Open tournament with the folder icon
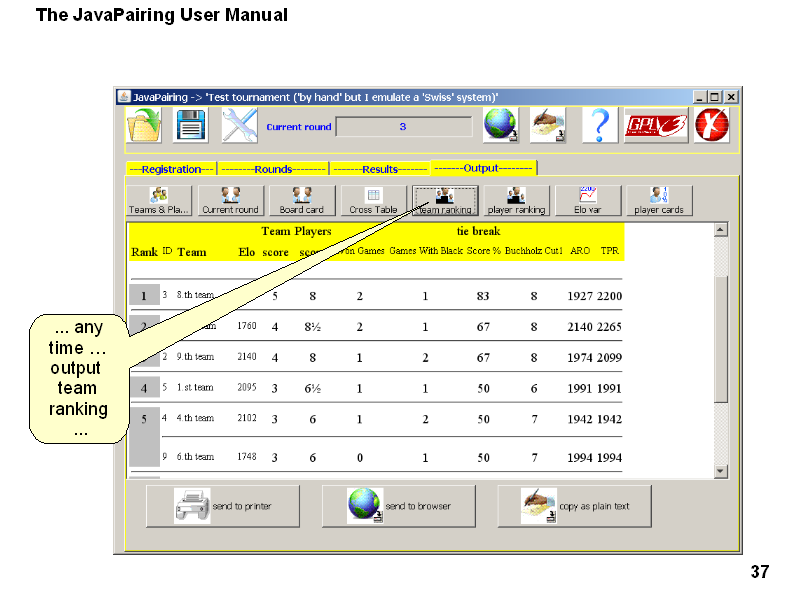This screenshot has height=600, width=800. (143, 126)
